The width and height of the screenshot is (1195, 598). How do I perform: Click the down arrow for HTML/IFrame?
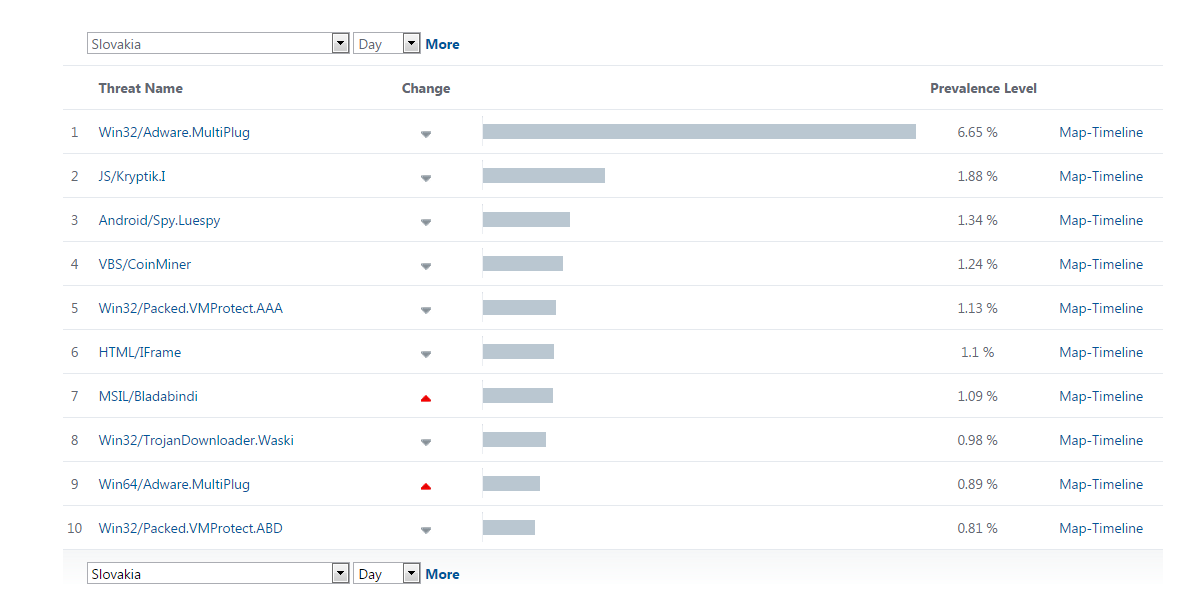426,353
